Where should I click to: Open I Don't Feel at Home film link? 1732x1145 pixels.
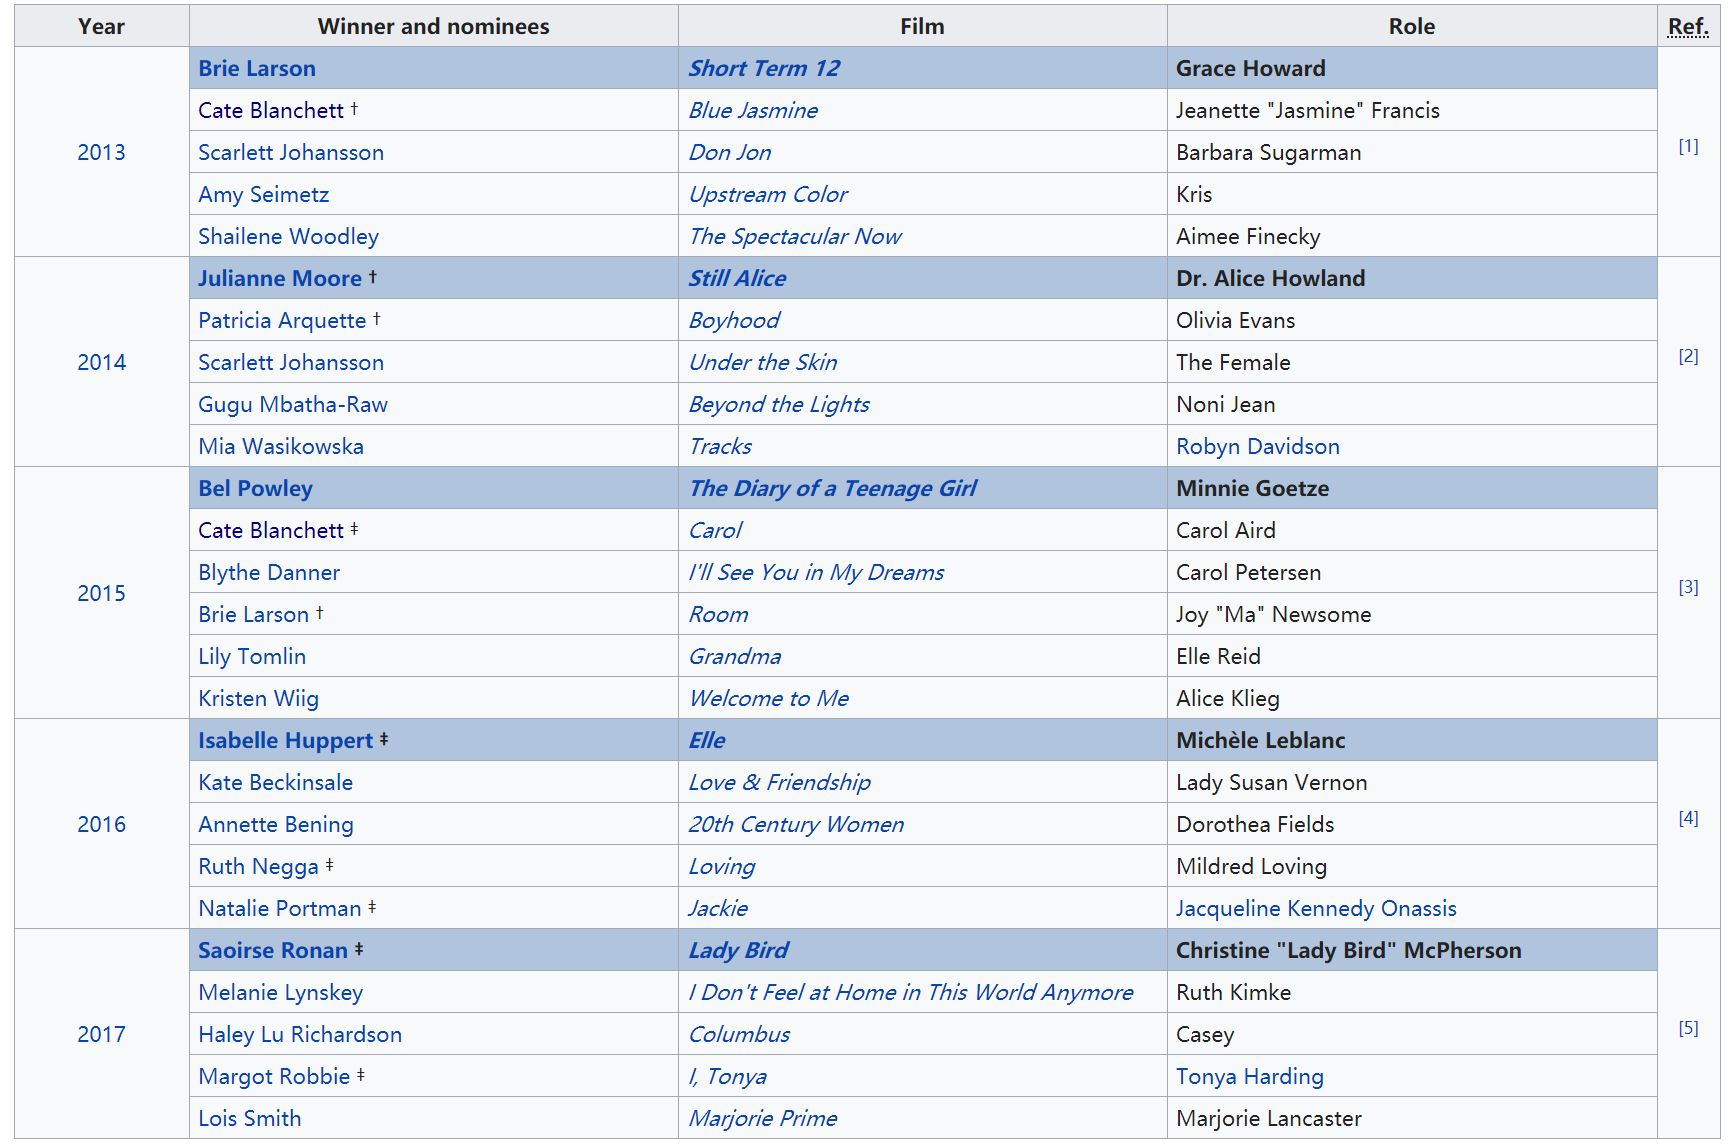pos(911,992)
